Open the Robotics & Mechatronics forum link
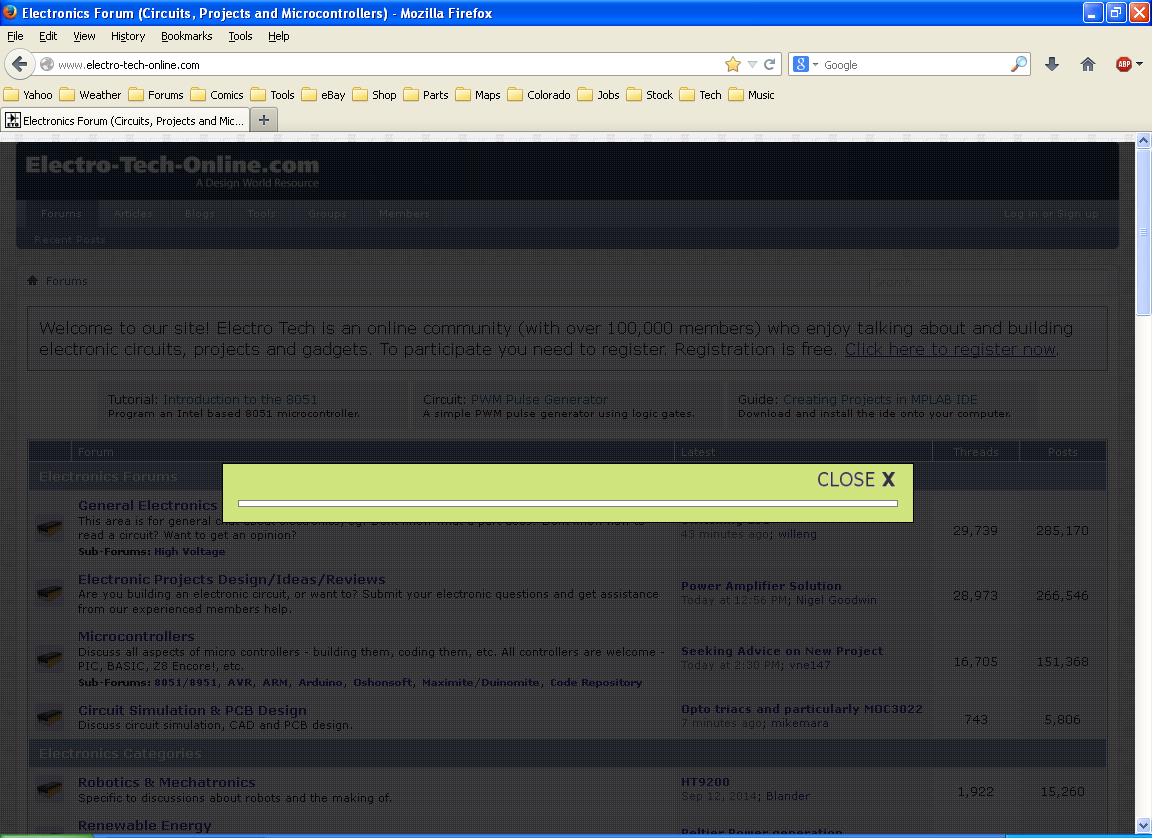Screen dimensions: 1152x838 pos(167,782)
